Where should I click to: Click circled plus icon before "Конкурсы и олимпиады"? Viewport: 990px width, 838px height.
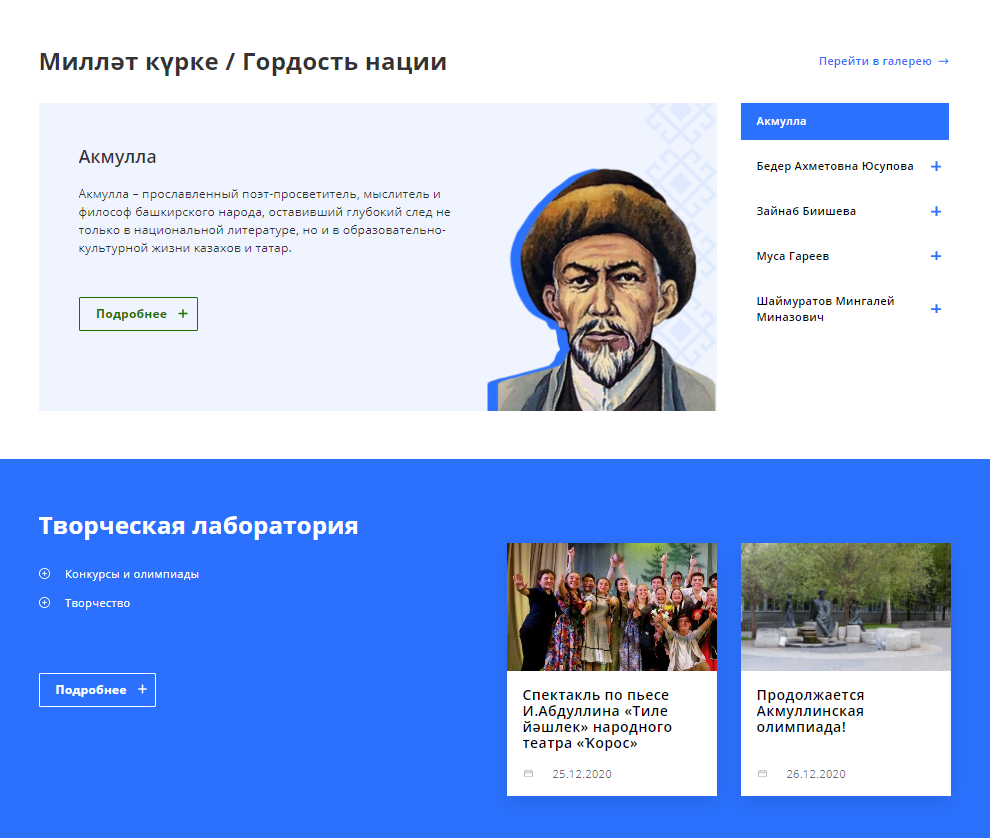45,574
